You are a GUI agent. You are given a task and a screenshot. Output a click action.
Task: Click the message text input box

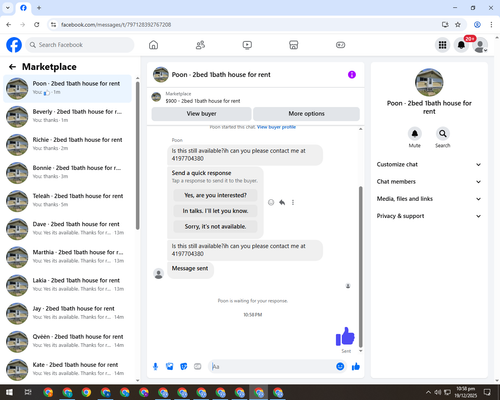[x=272, y=367]
